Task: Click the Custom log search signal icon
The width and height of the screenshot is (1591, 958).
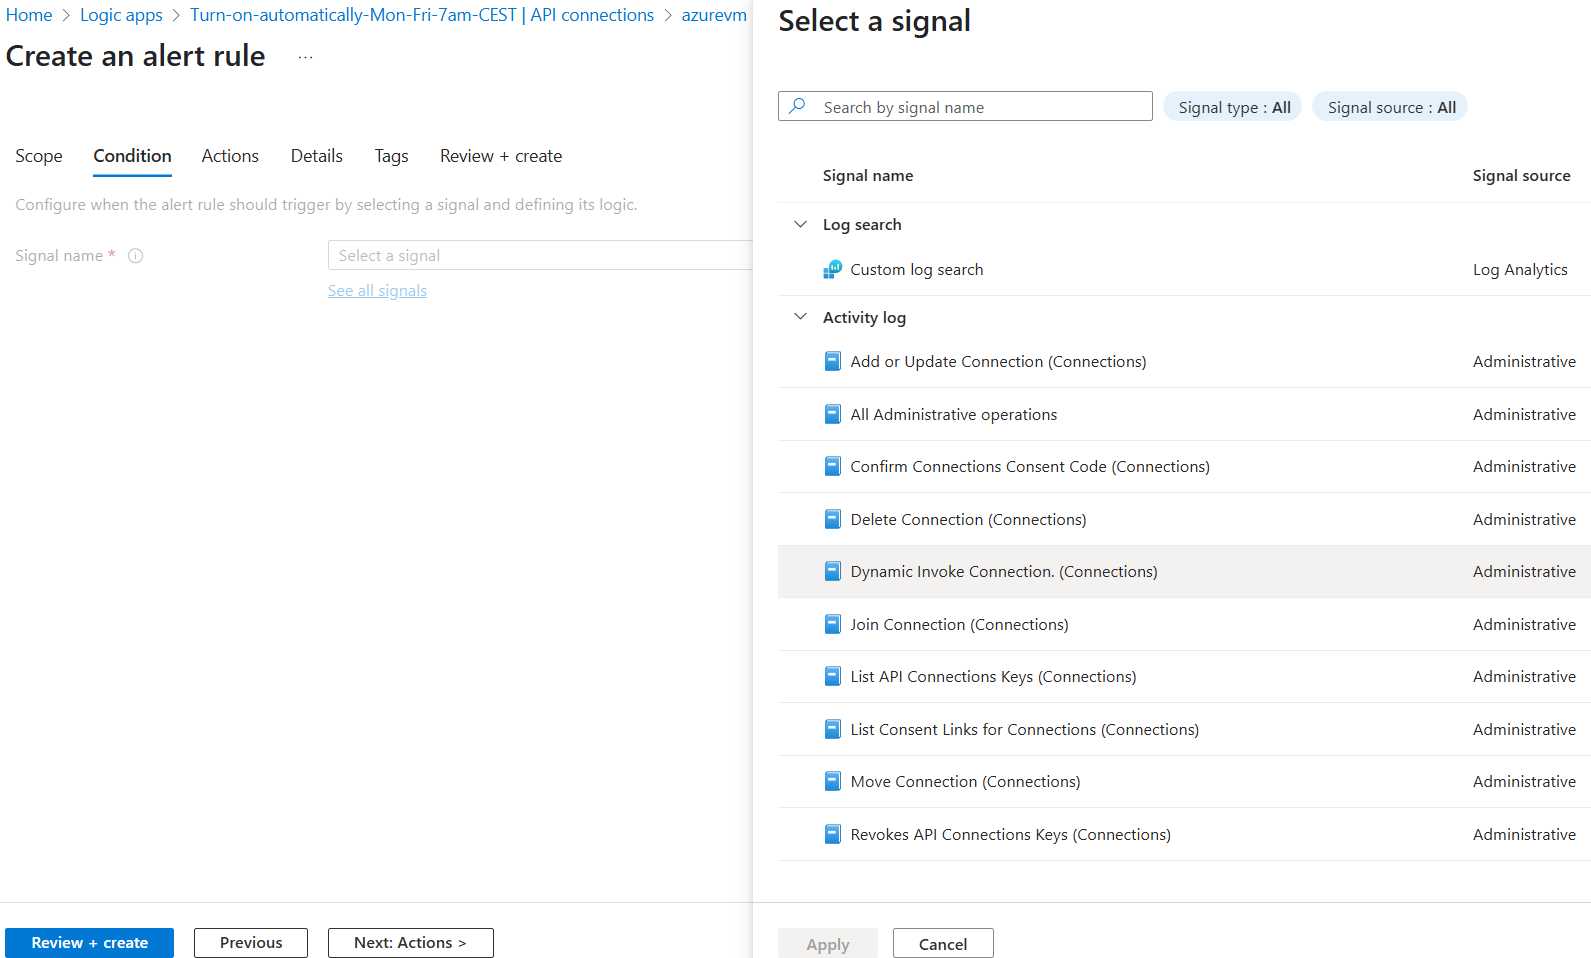Action: tap(832, 270)
